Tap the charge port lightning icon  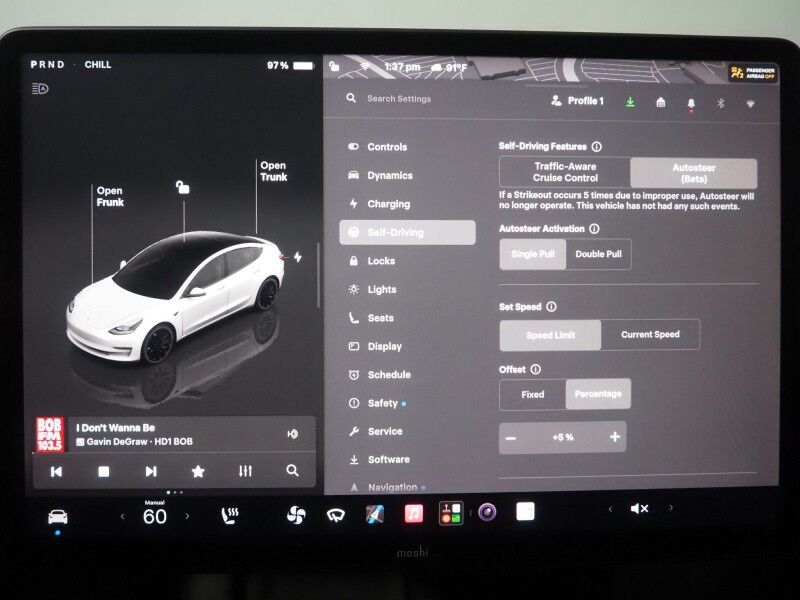[298, 257]
